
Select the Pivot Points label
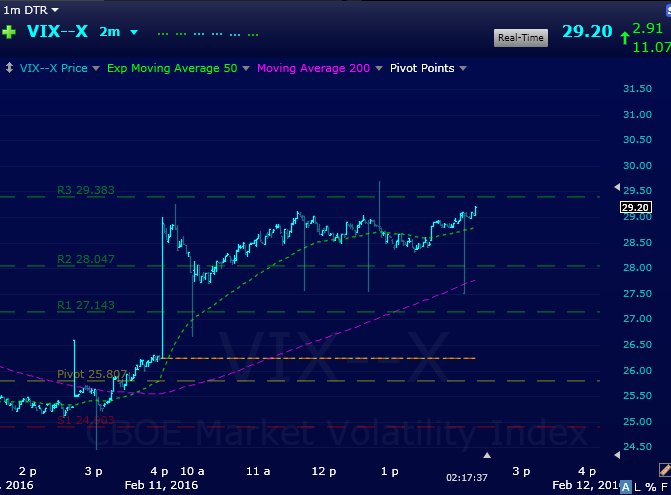[422, 68]
